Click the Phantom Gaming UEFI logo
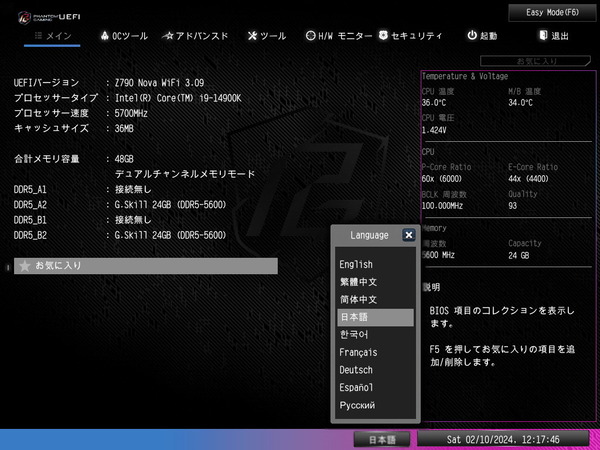600x450 pixels. point(49,18)
